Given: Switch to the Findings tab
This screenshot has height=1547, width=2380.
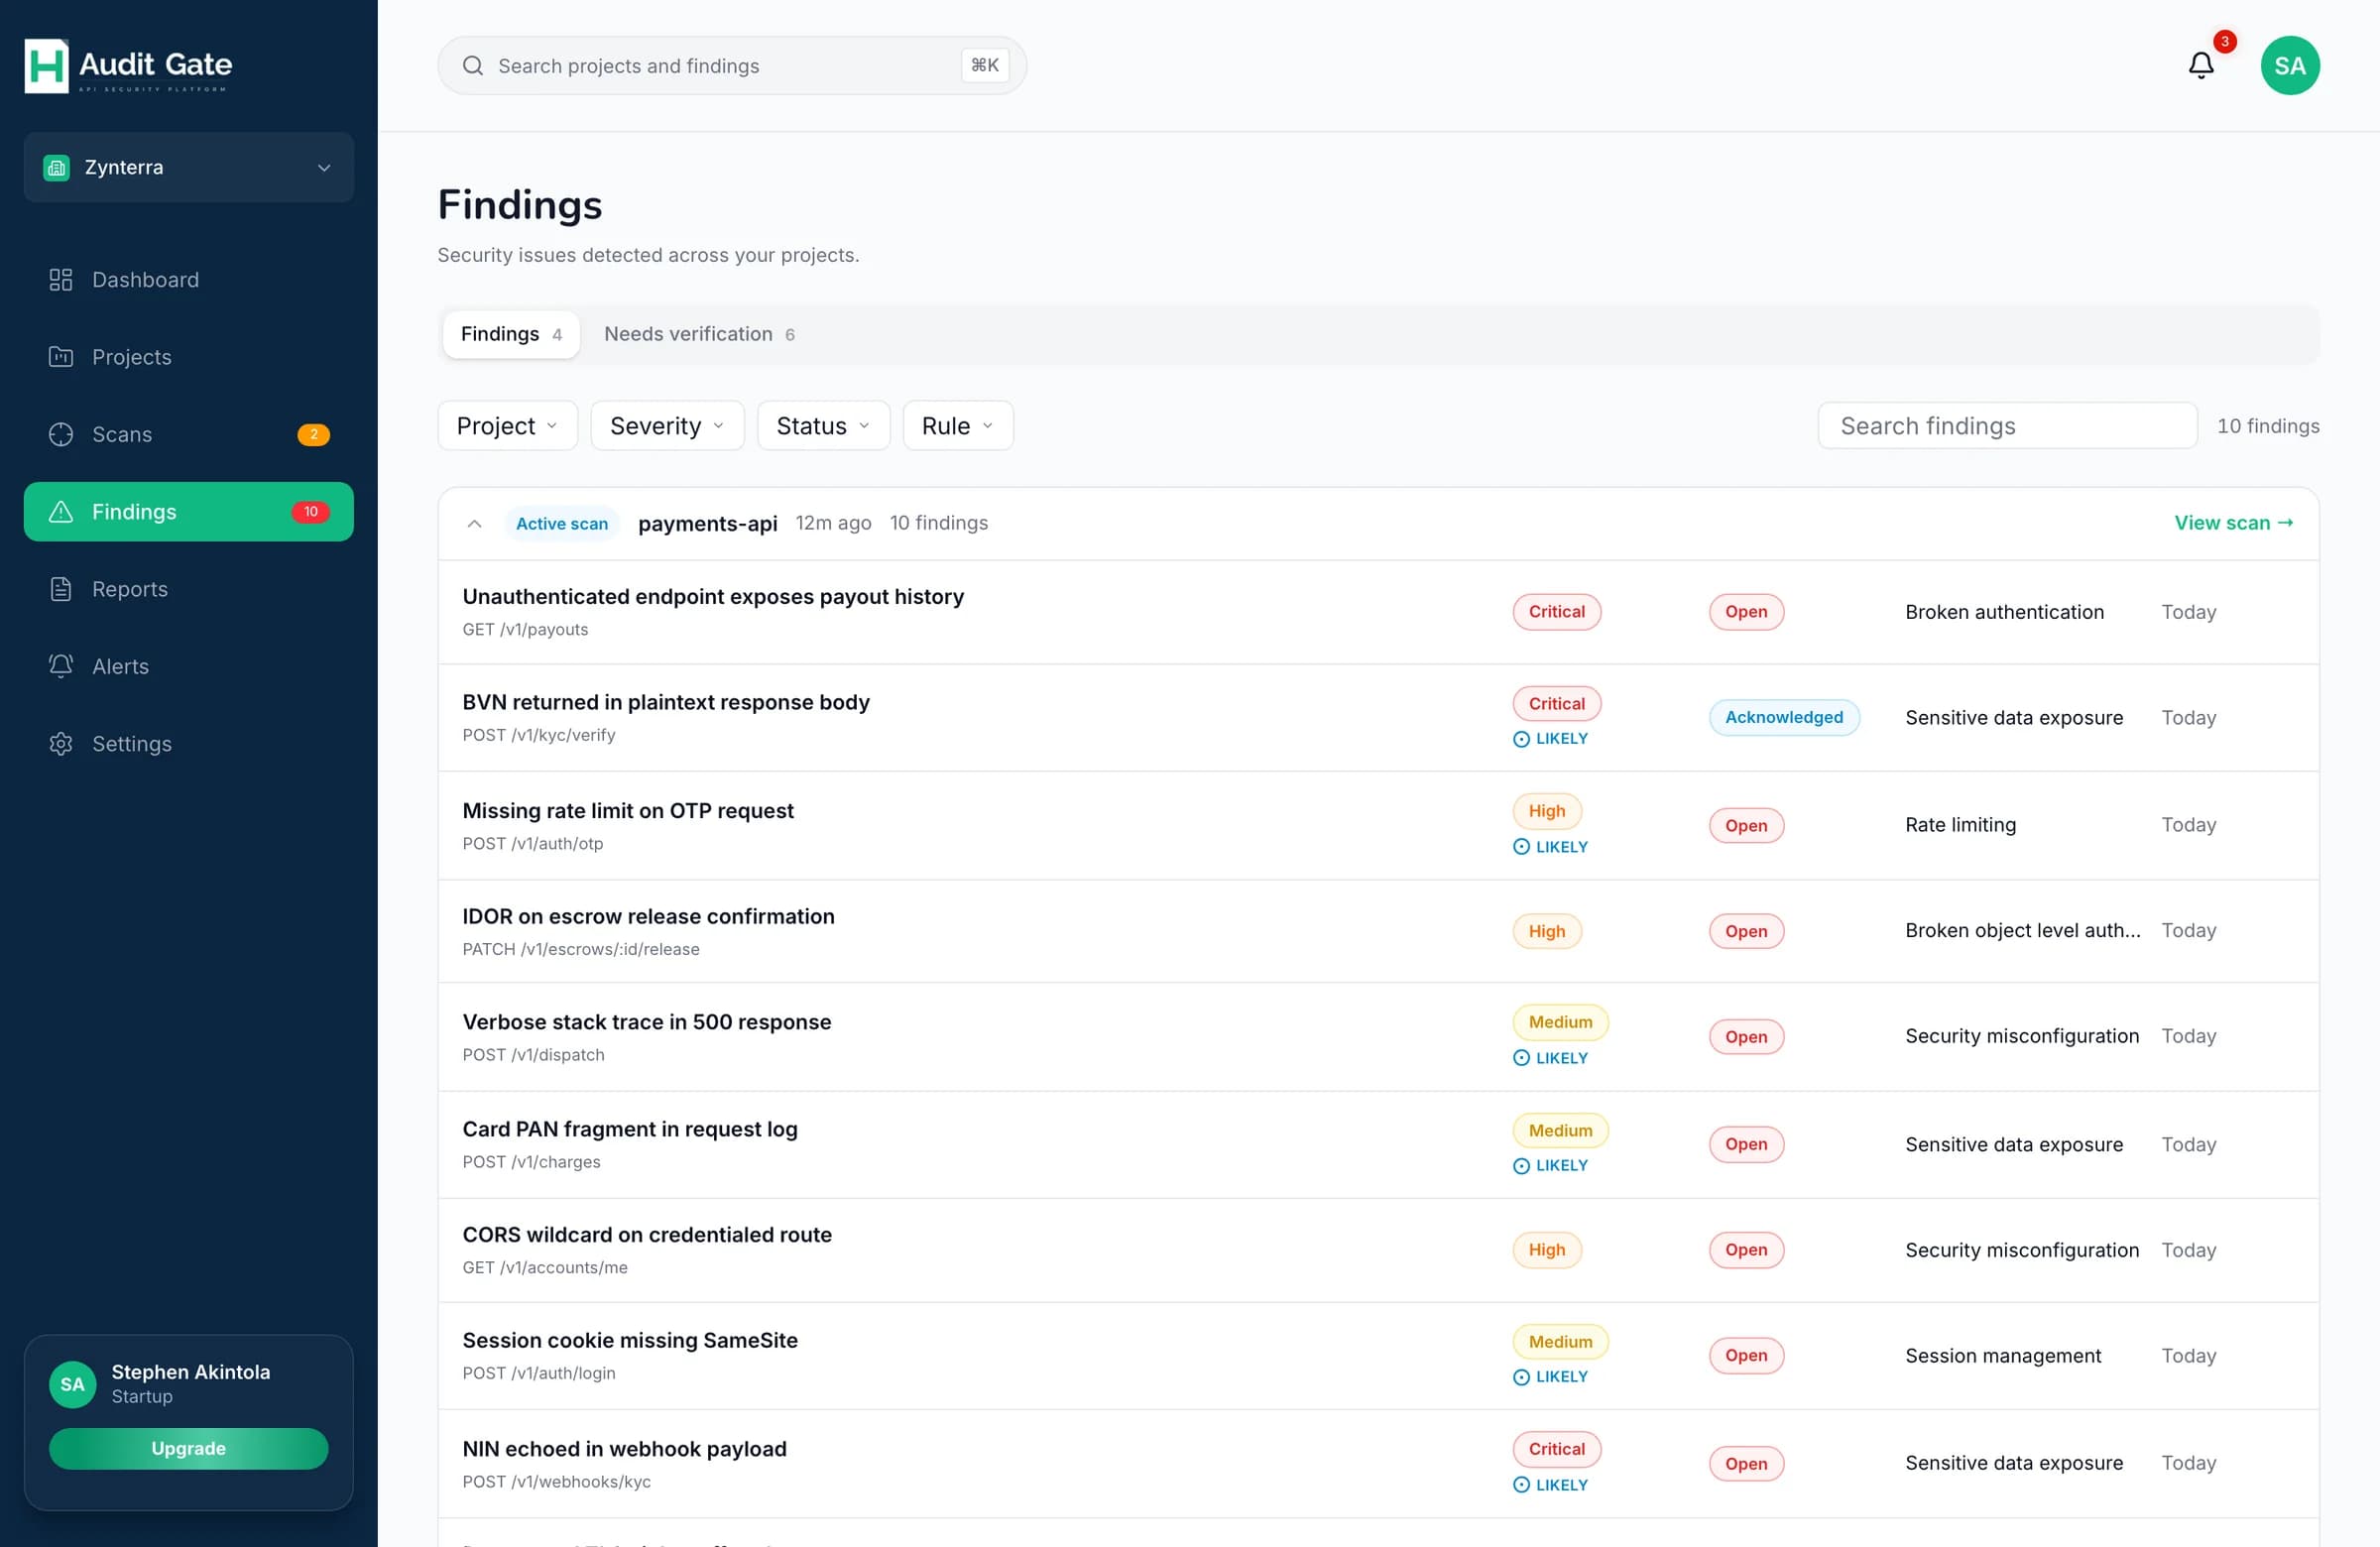Looking at the screenshot, I should tap(511, 334).
